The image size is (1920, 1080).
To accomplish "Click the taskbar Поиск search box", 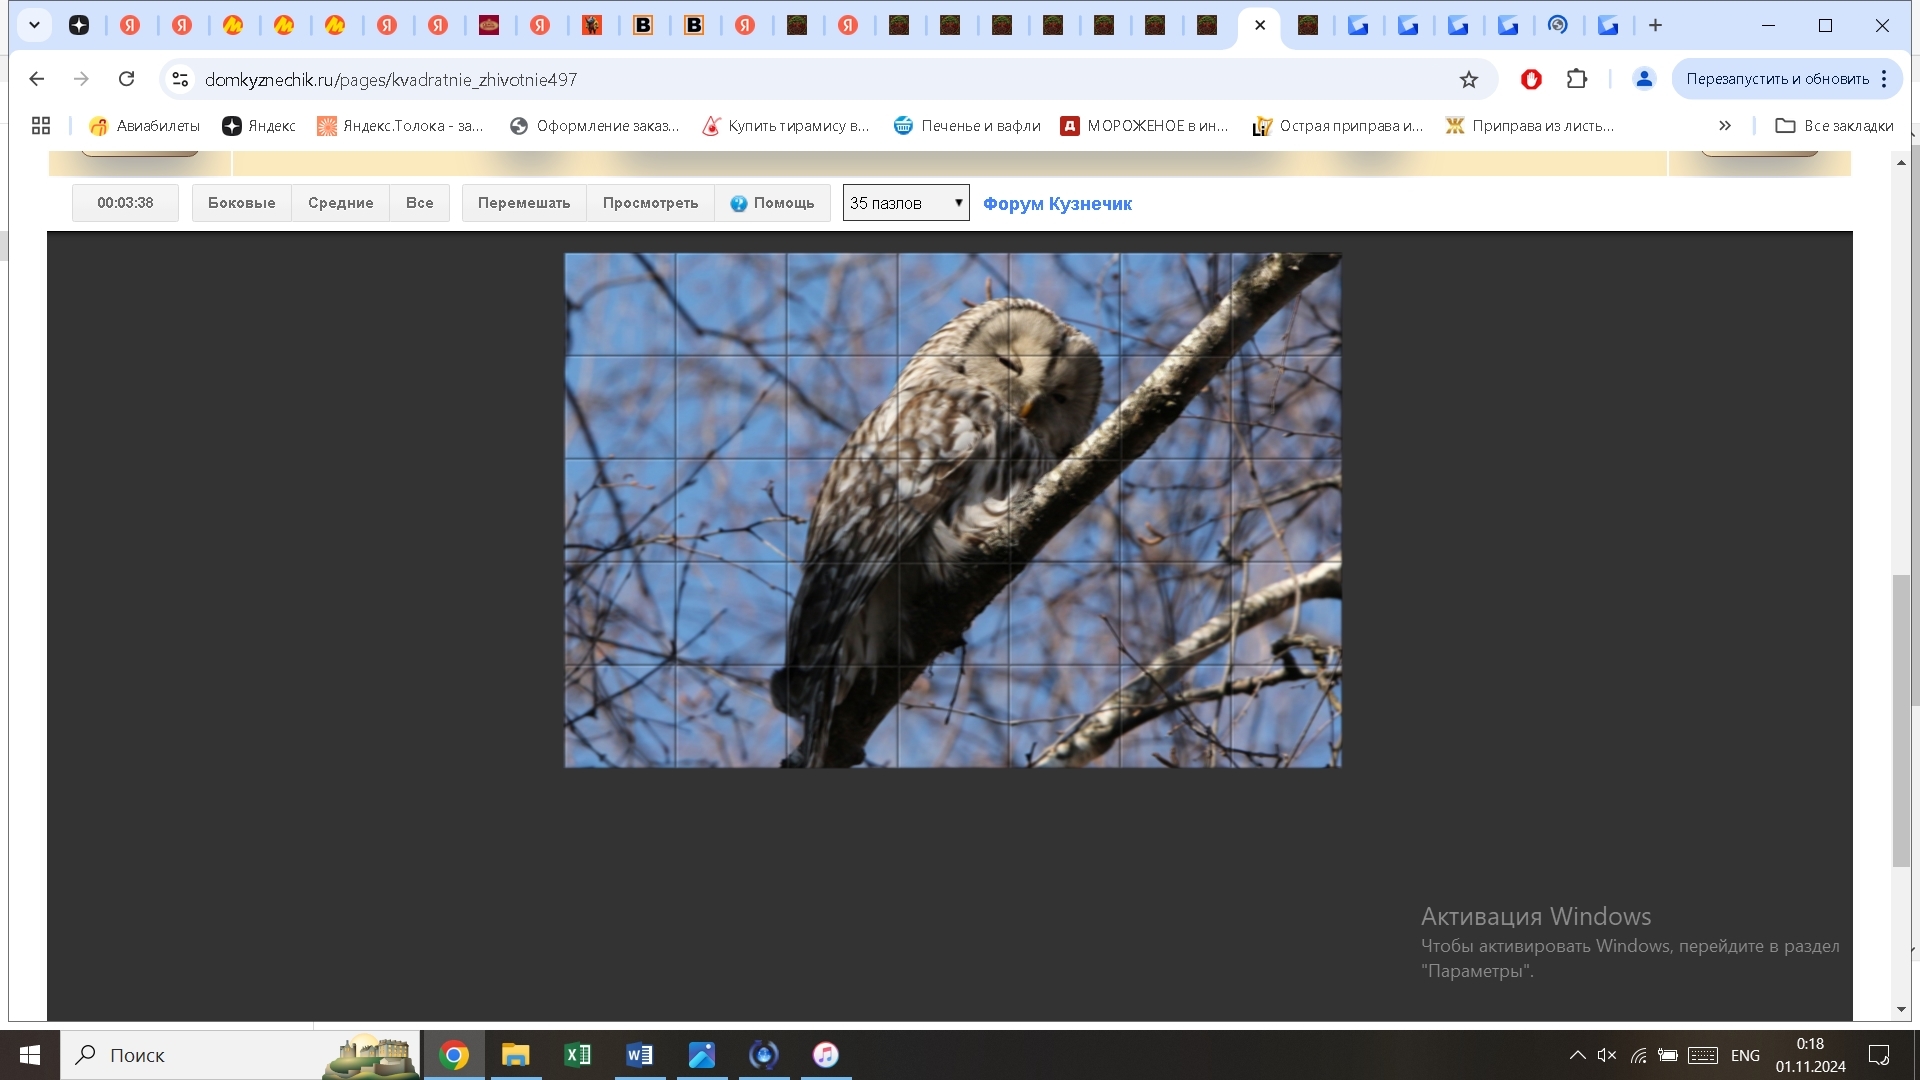I will [x=240, y=1055].
